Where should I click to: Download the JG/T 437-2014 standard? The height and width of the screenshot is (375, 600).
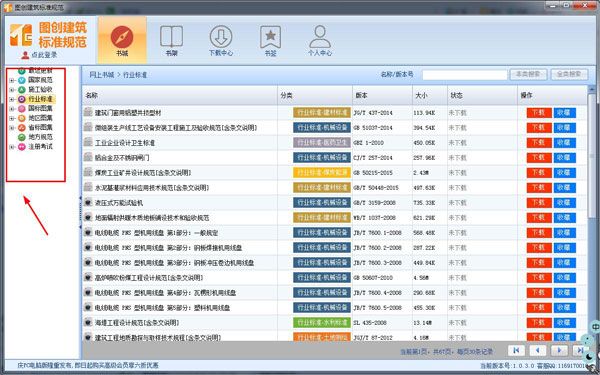click(539, 112)
